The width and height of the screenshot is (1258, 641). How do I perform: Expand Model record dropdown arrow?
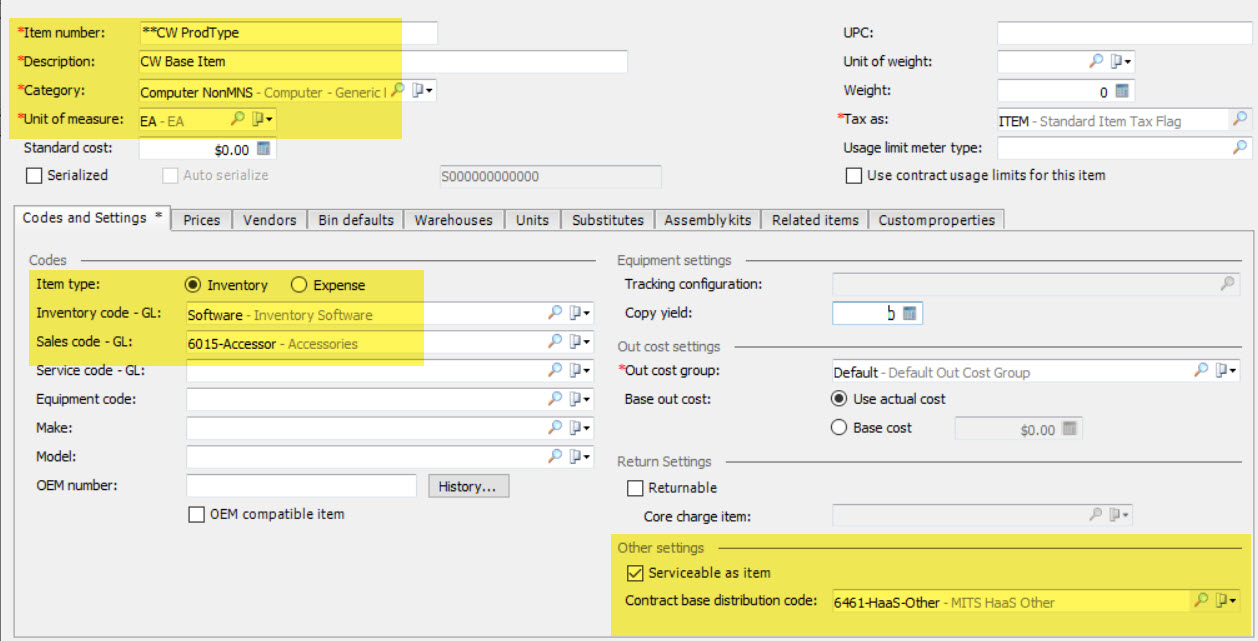580,457
